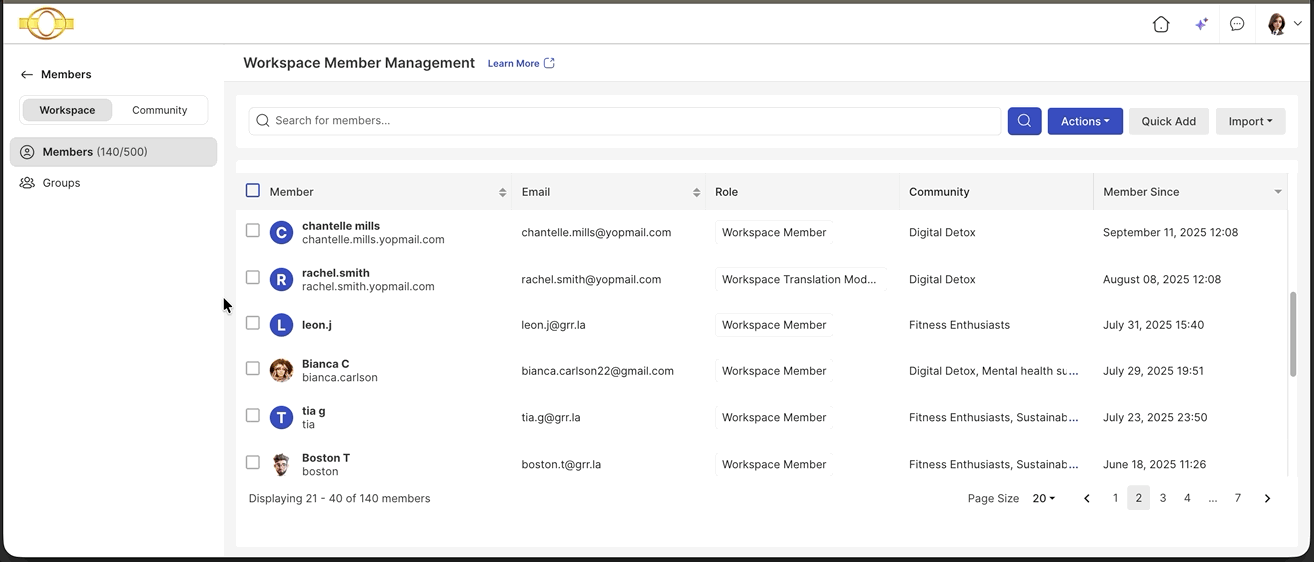Click the Groups people icon in sidebar
The height and width of the screenshot is (562, 1314).
pyautogui.click(x=27, y=183)
